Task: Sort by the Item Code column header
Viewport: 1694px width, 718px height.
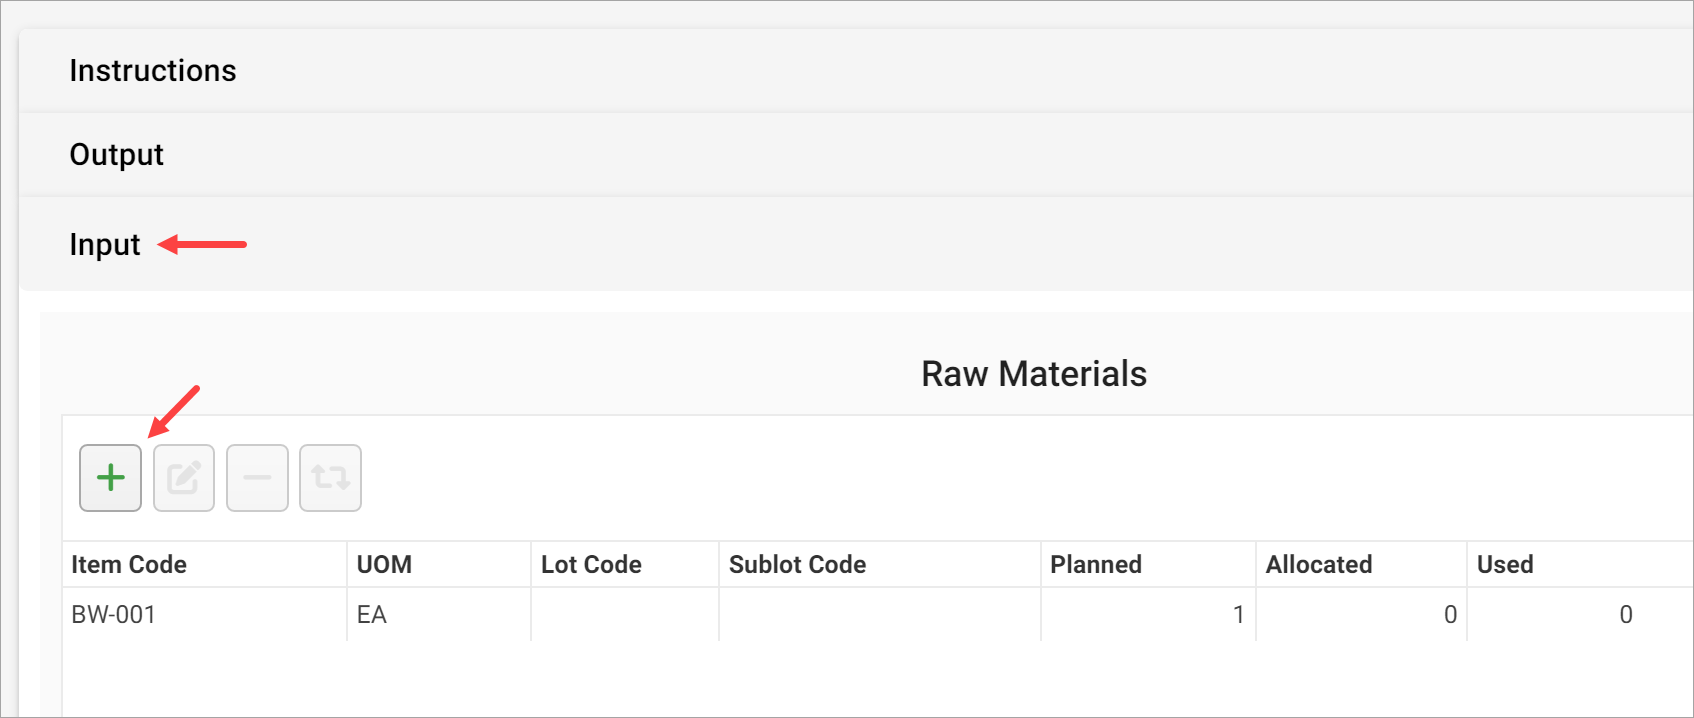Action: coord(128,564)
